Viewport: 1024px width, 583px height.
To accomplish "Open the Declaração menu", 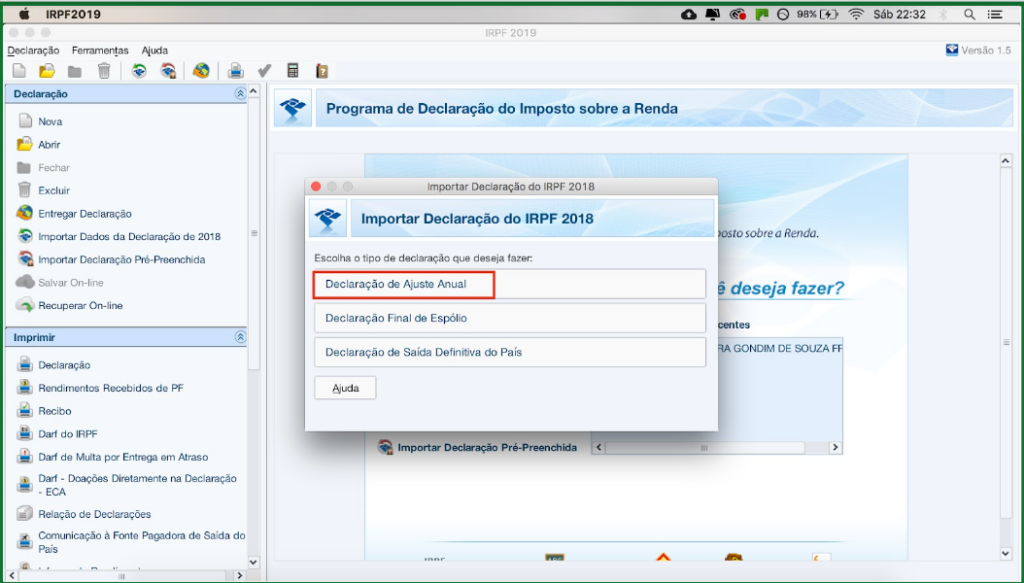I will [x=33, y=50].
